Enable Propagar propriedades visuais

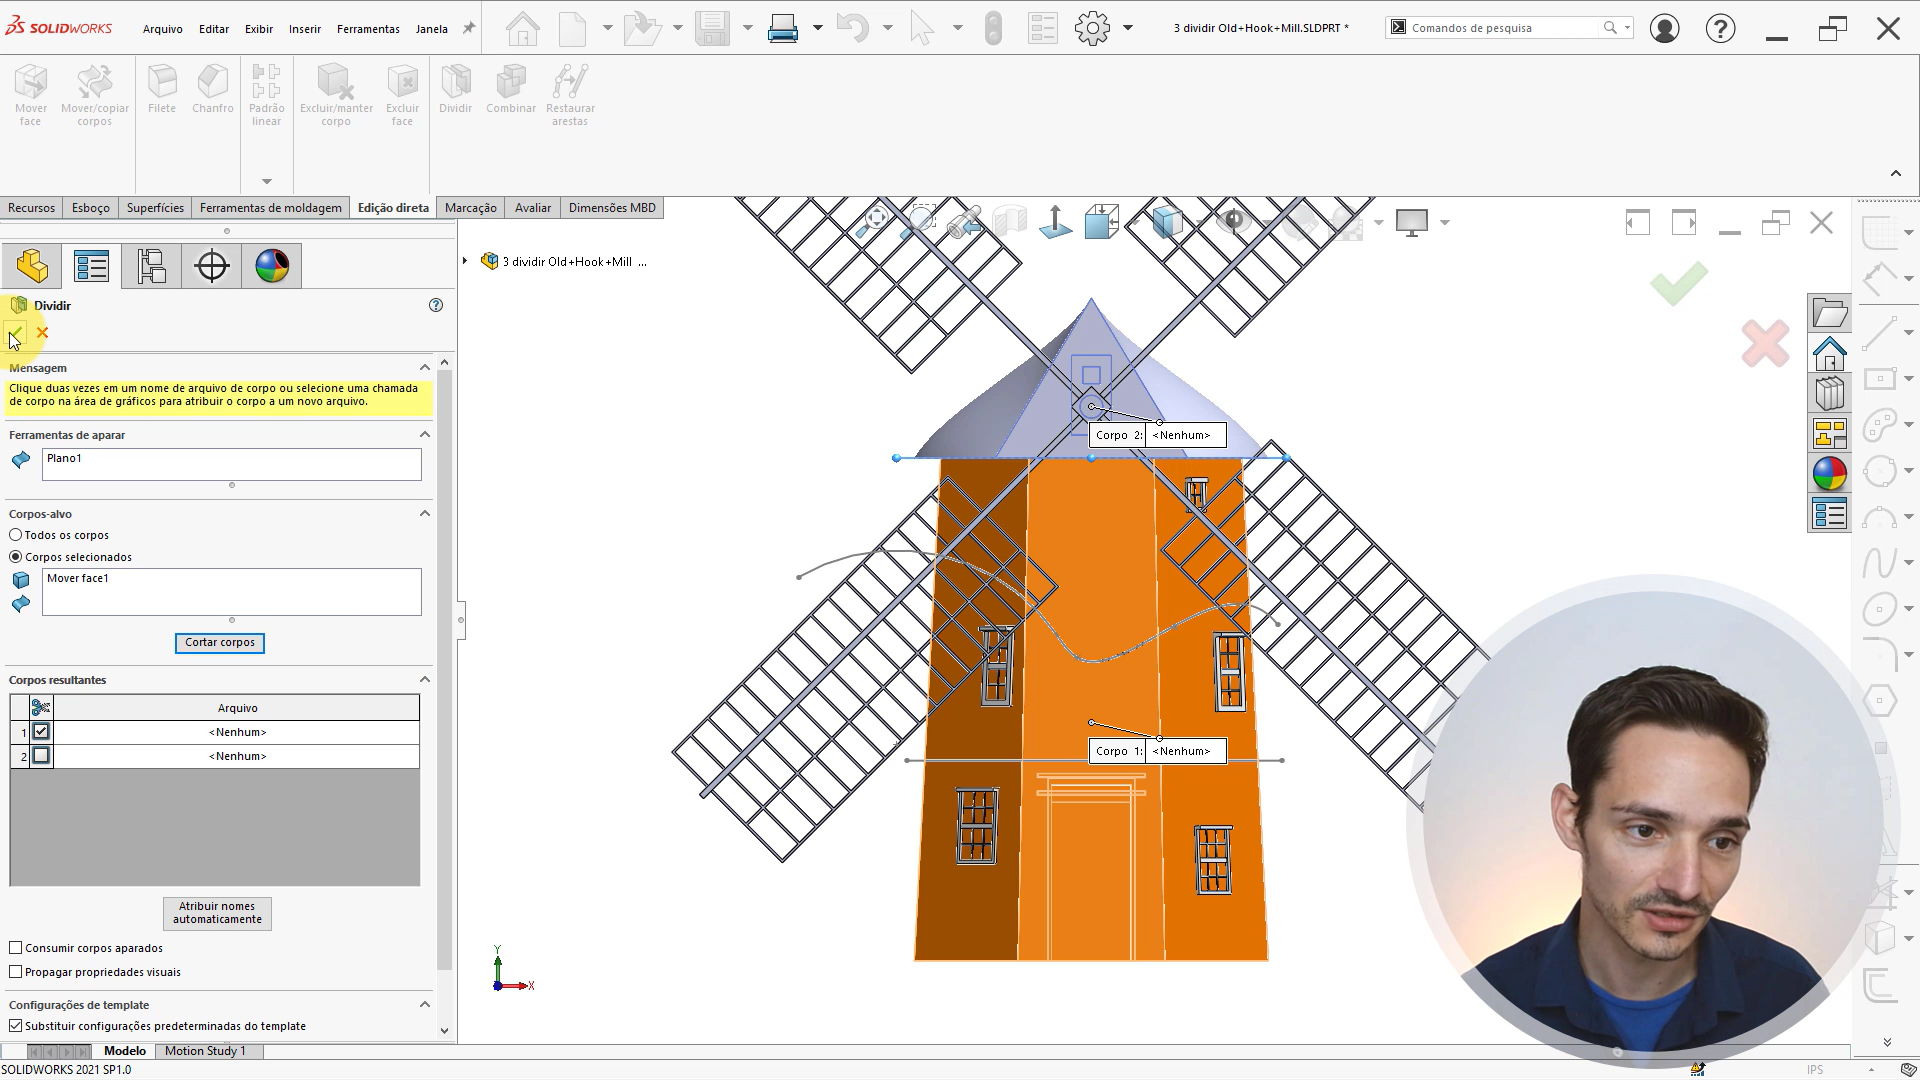click(x=16, y=972)
